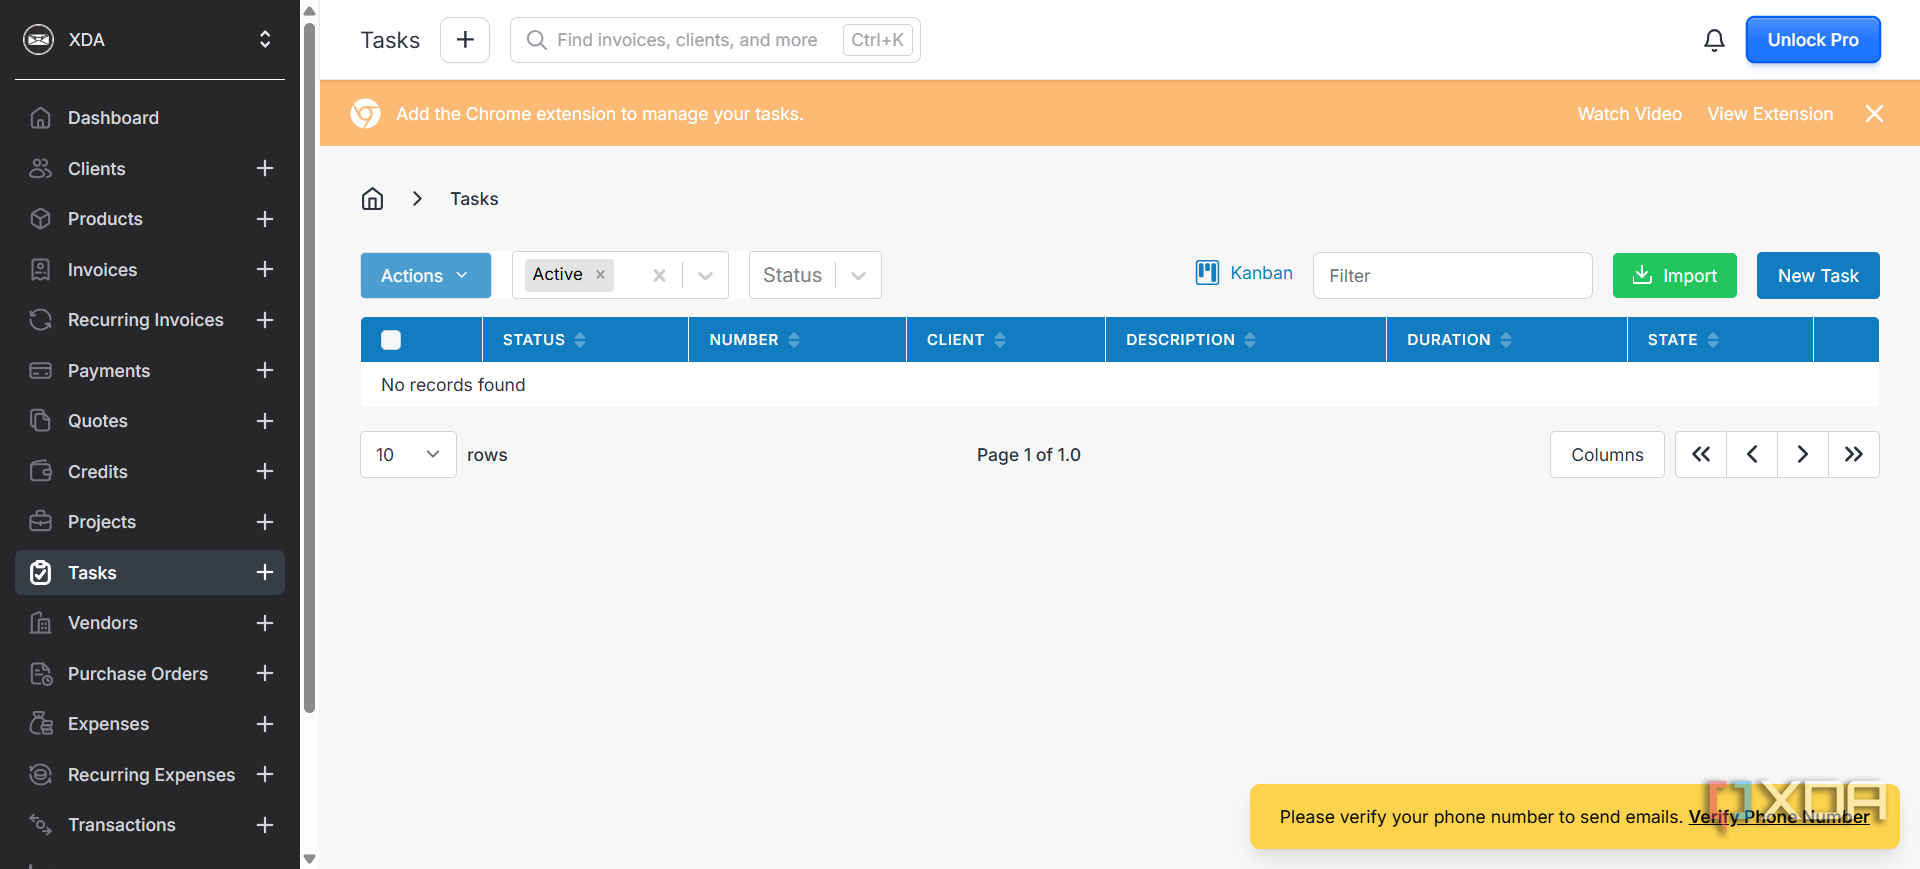Screen dimensions: 1920x869
Task: Switch to Kanban view
Action: tap(1244, 273)
